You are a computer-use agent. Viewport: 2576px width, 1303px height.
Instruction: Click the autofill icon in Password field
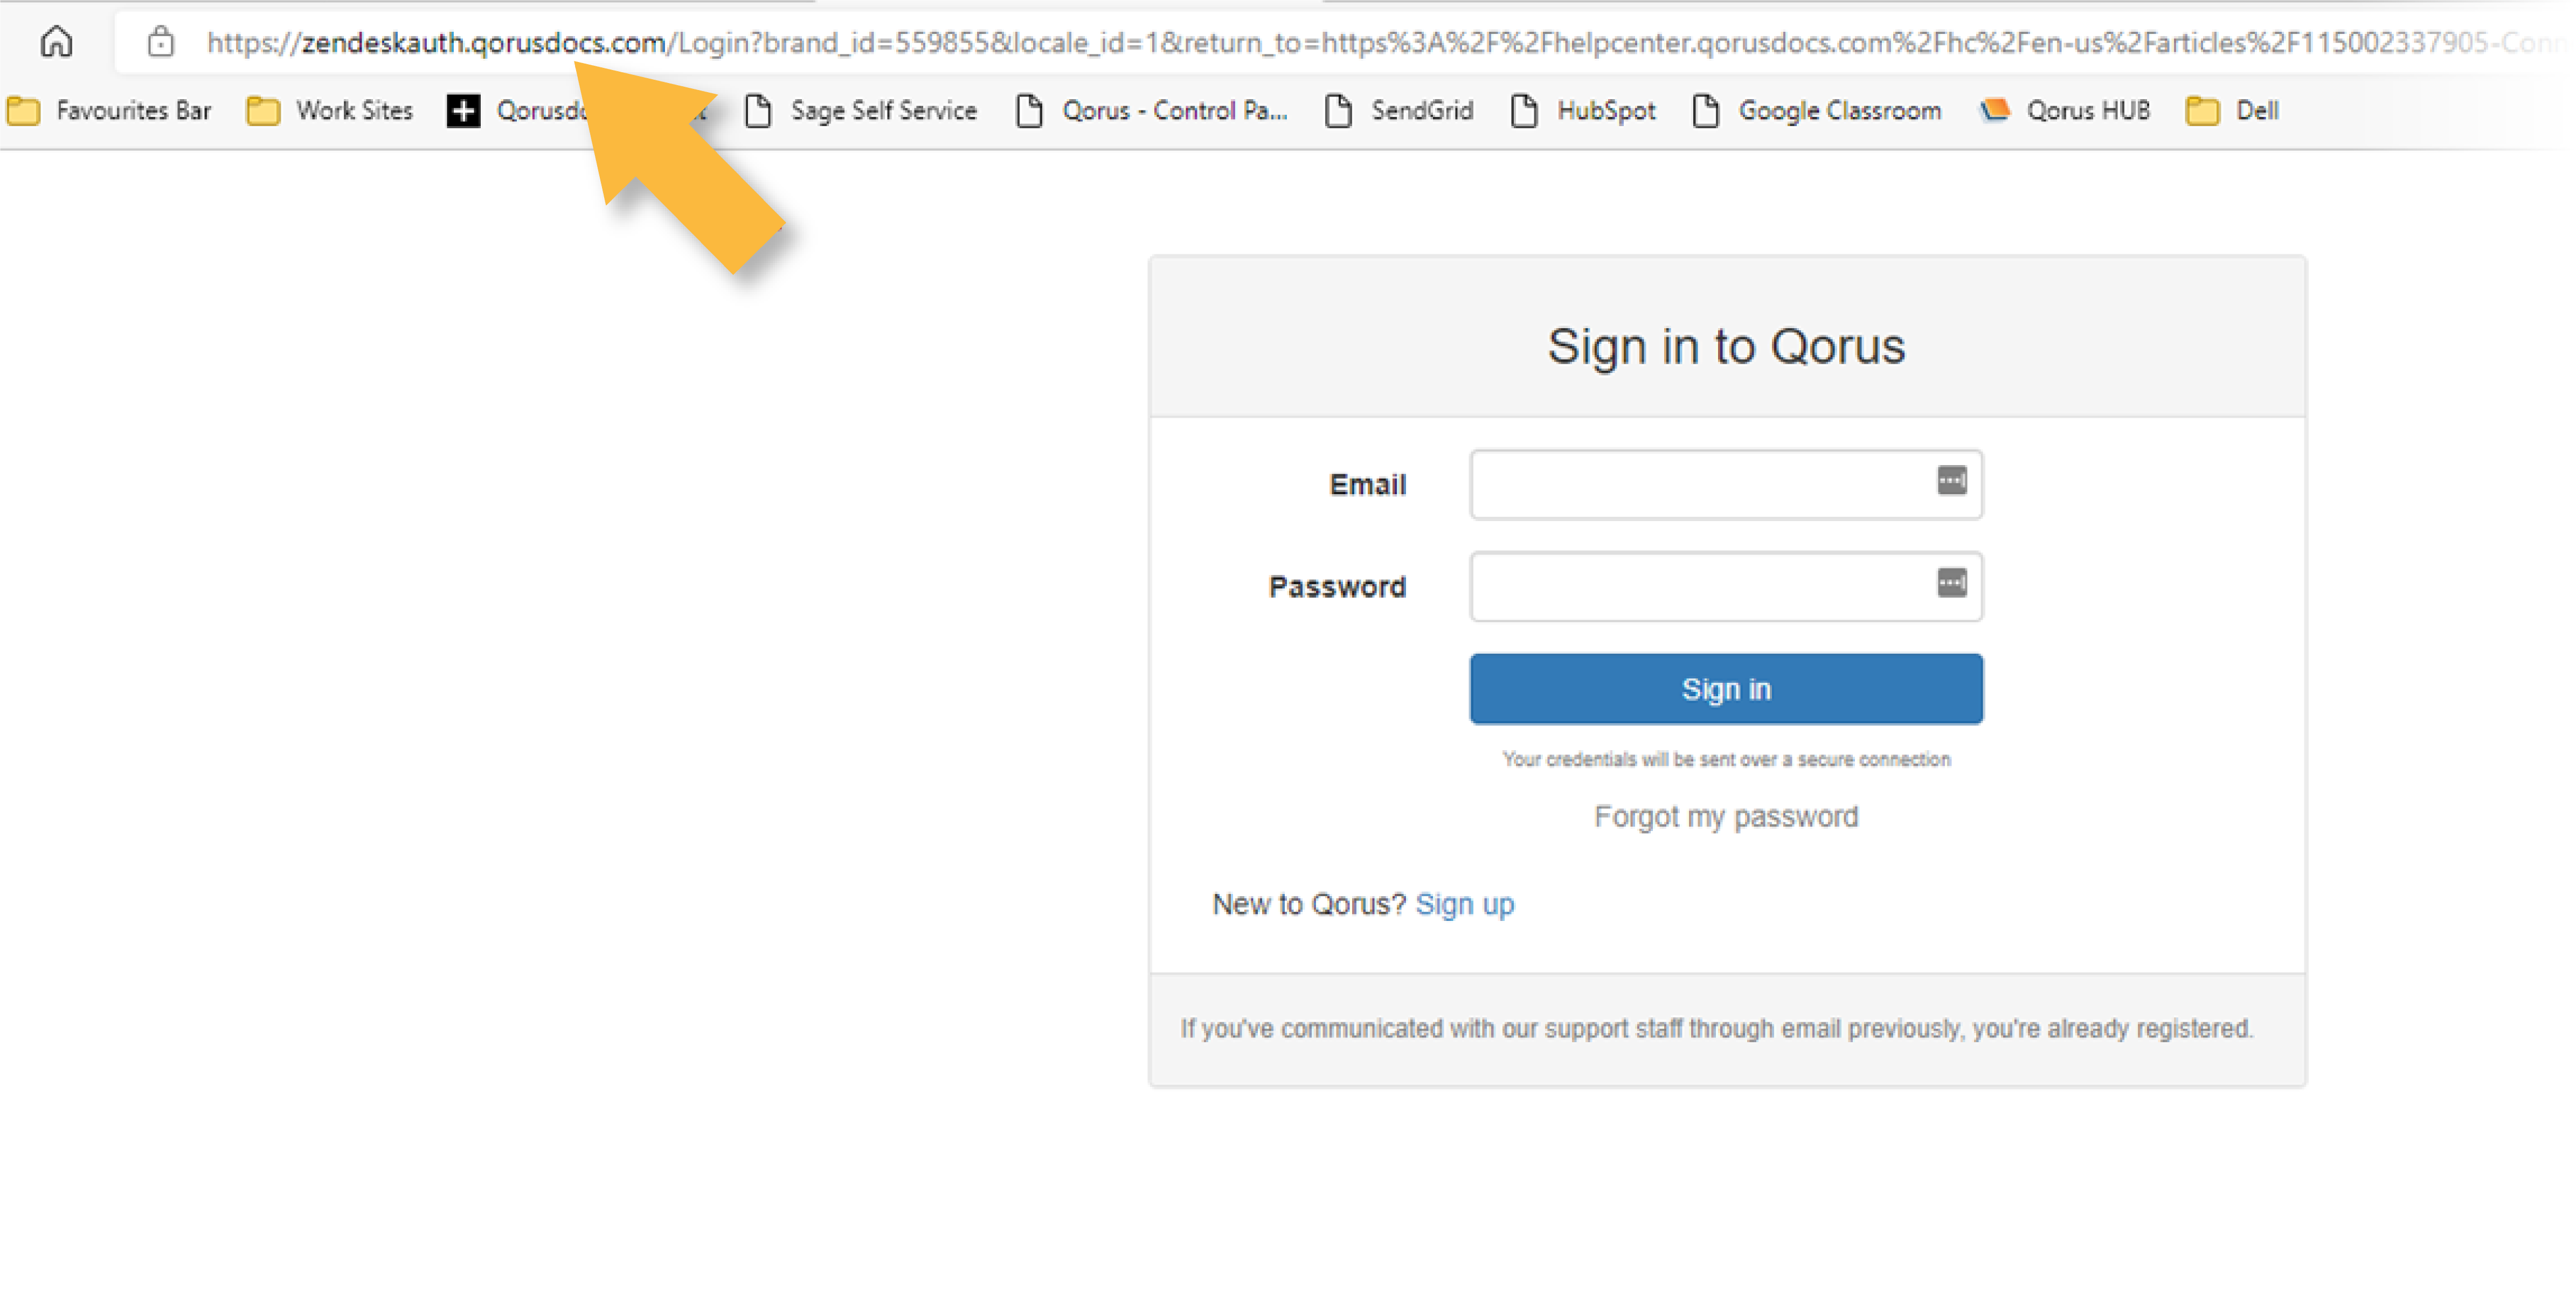[x=1951, y=583]
